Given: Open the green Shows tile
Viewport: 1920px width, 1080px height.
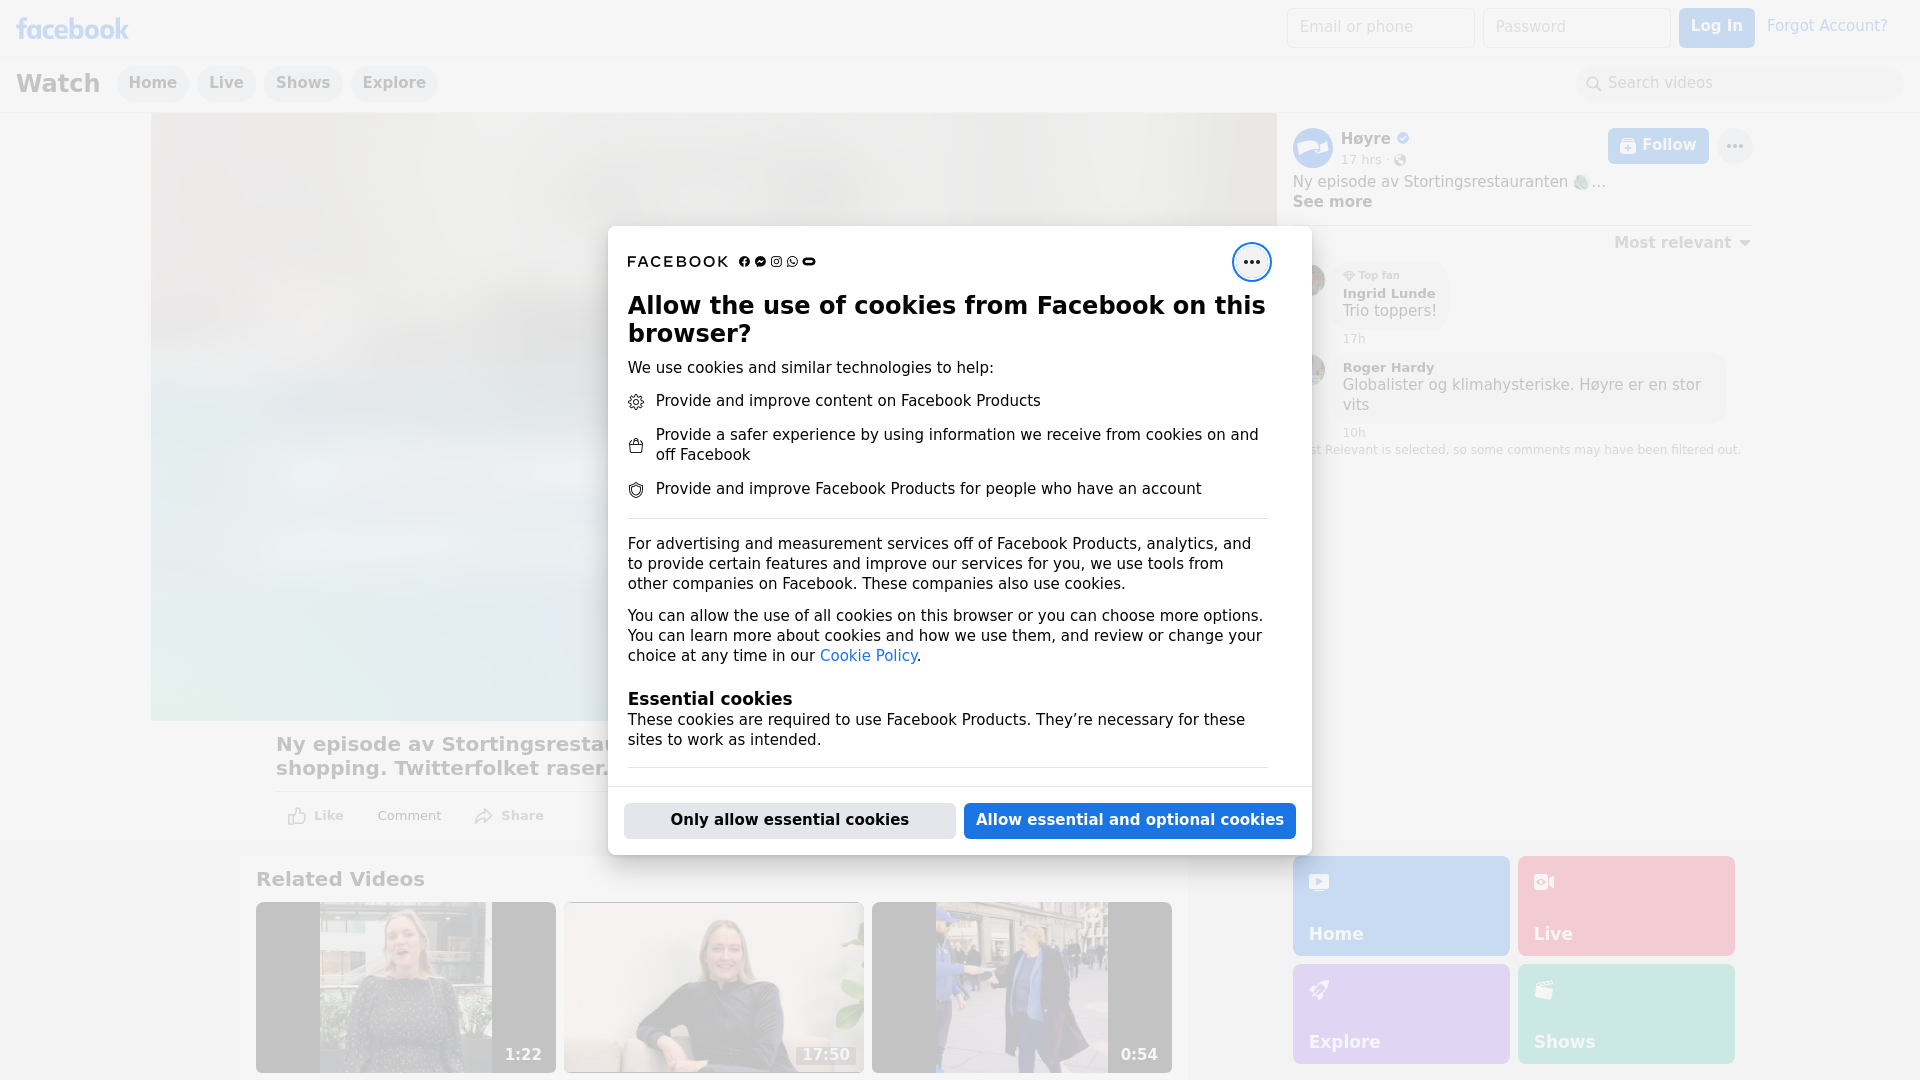Looking at the screenshot, I should (1626, 1014).
